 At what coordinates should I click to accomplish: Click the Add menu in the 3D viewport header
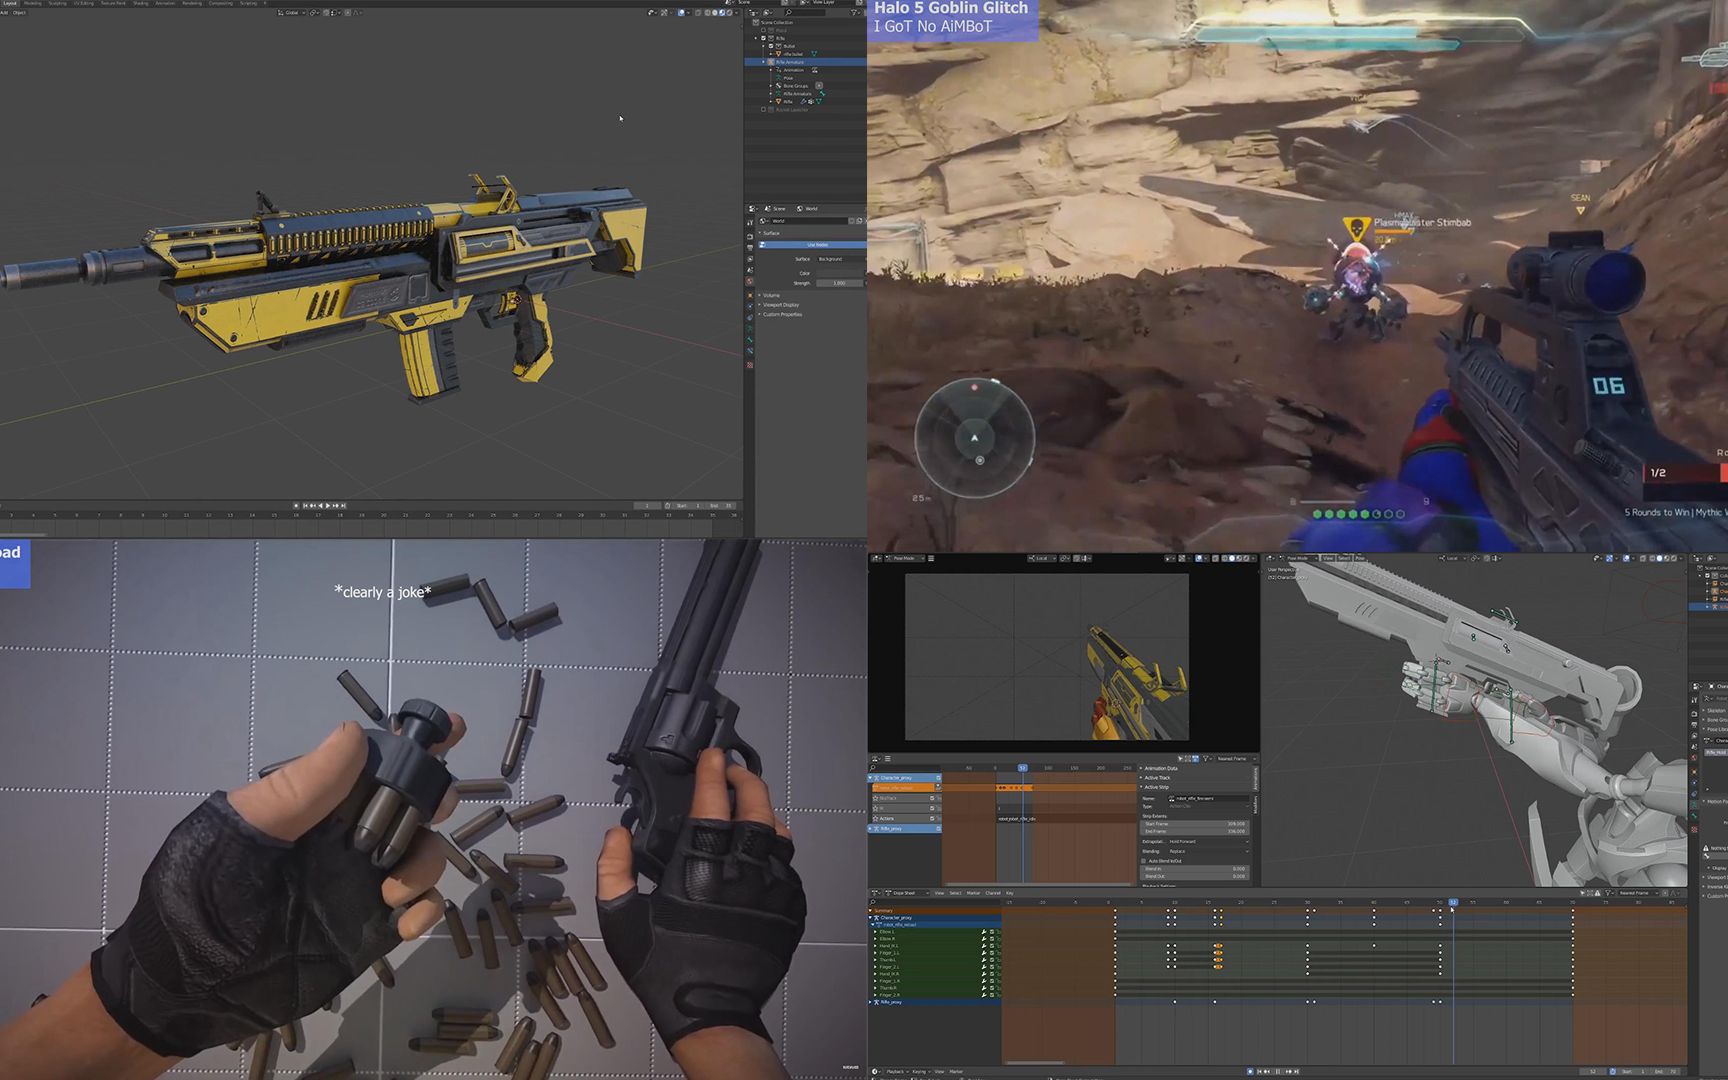pyautogui.click(x=5, y=13)
